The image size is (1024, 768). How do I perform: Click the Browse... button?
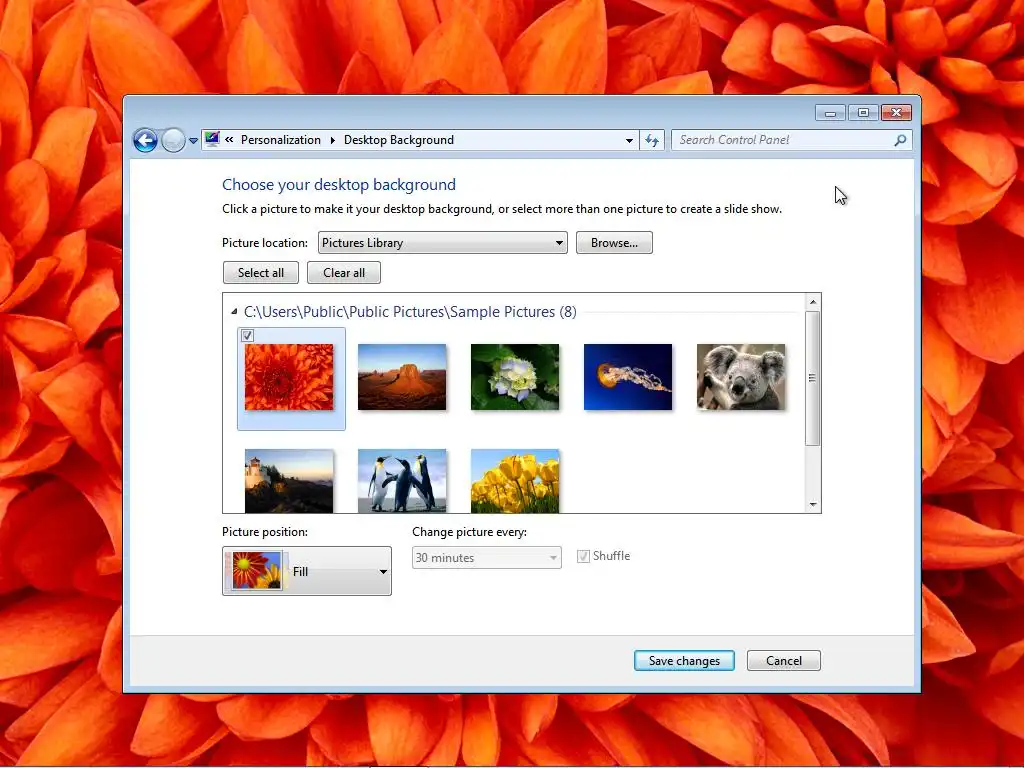coord(614,243)
